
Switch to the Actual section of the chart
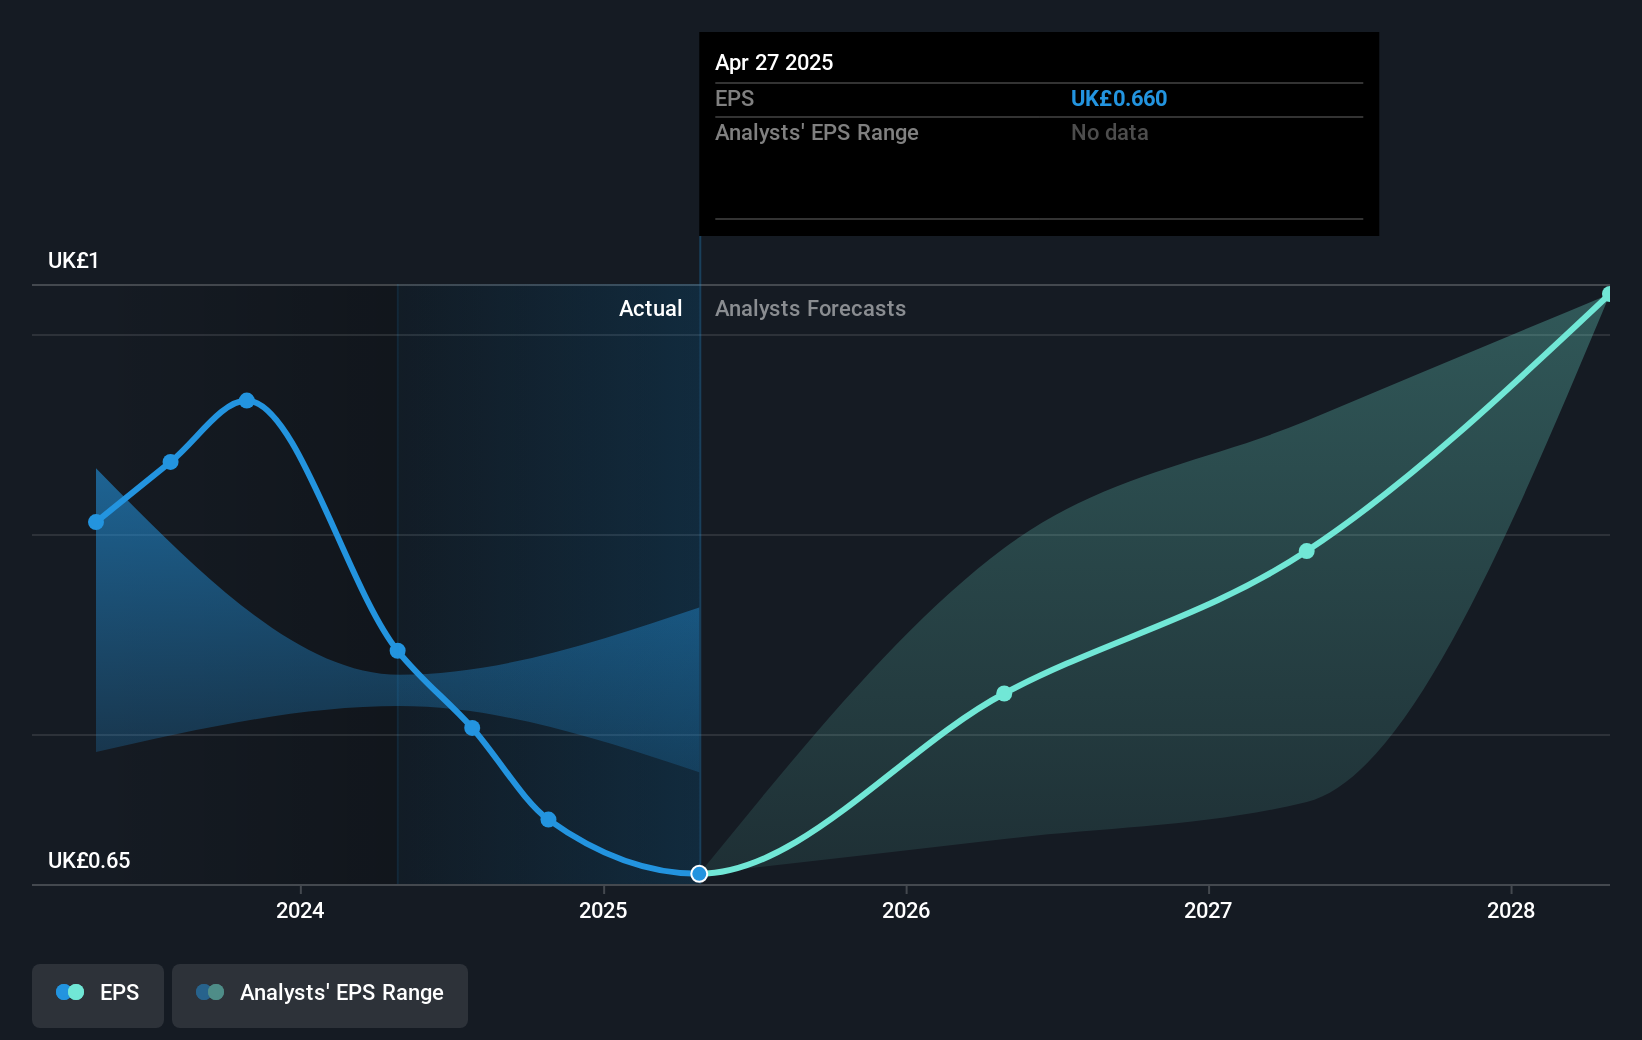[x=650, y=309]
